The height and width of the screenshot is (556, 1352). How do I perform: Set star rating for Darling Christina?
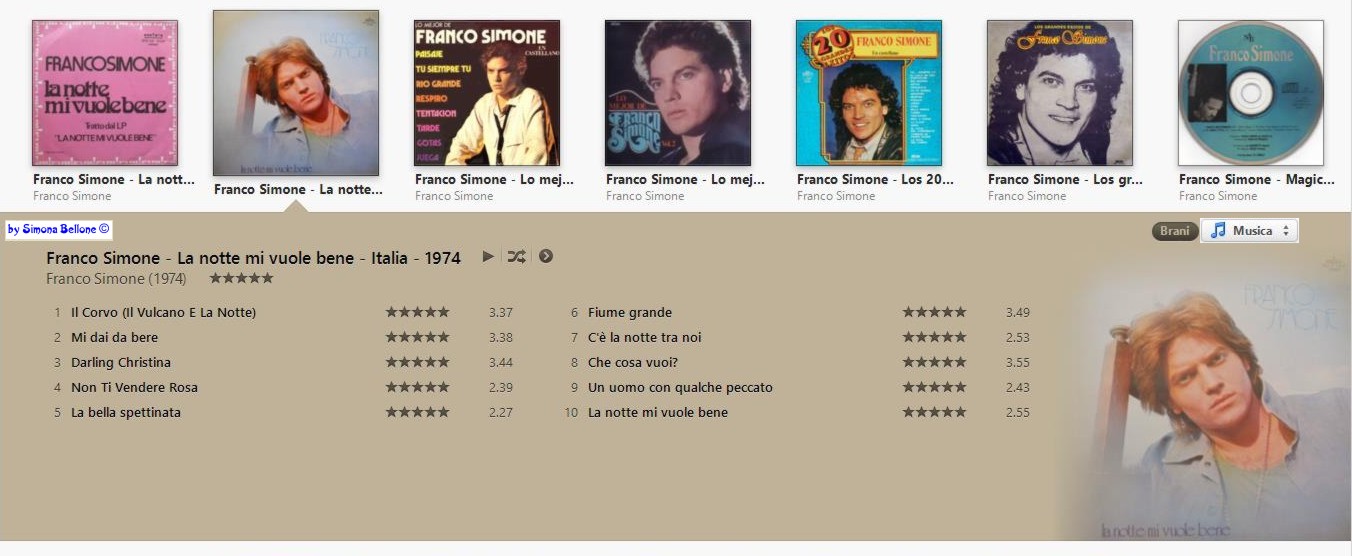pyautogui.click(x=418, y=362)
